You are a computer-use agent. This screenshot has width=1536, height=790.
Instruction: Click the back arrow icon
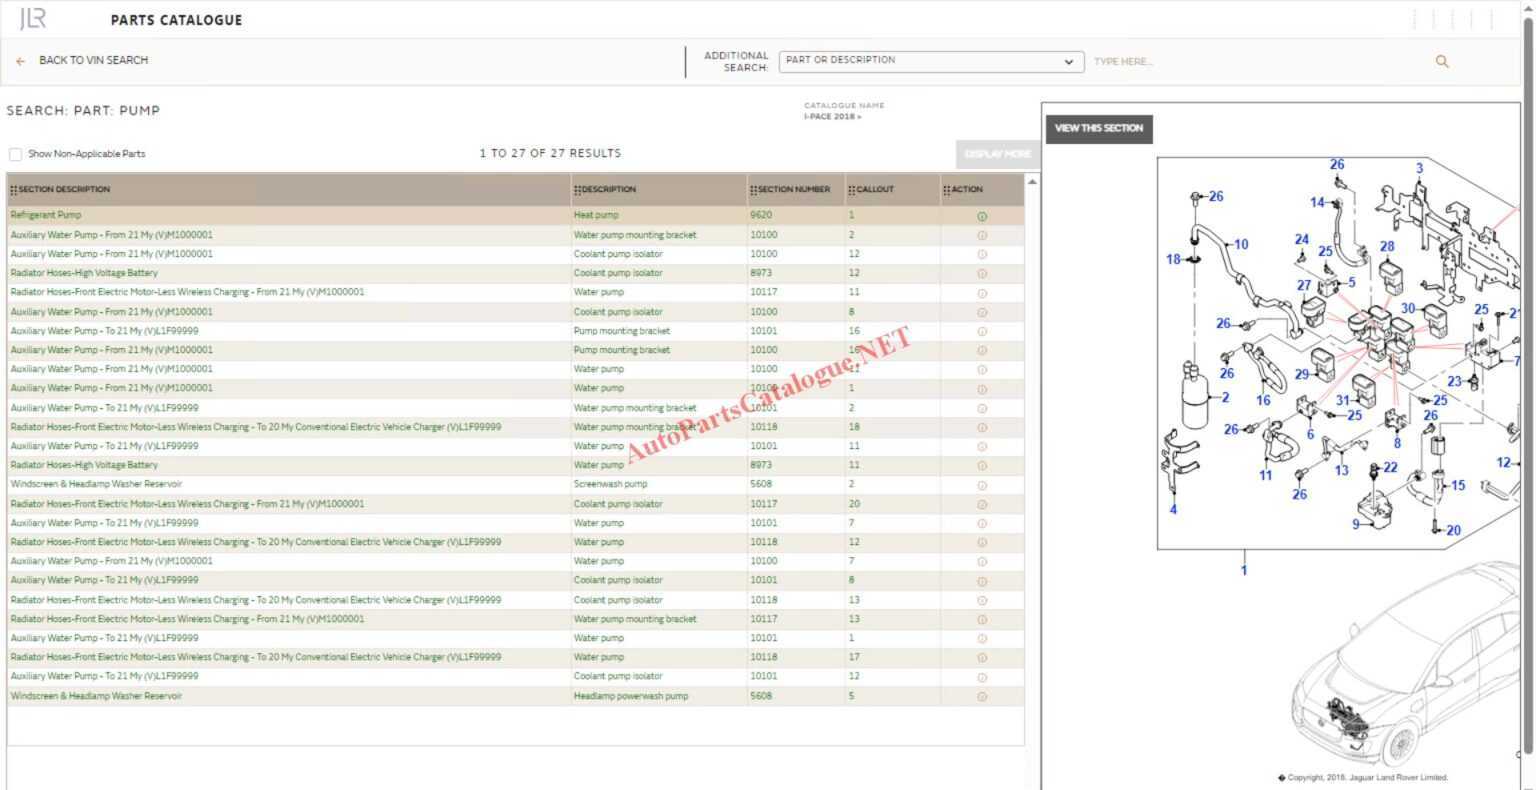point(21,61)
